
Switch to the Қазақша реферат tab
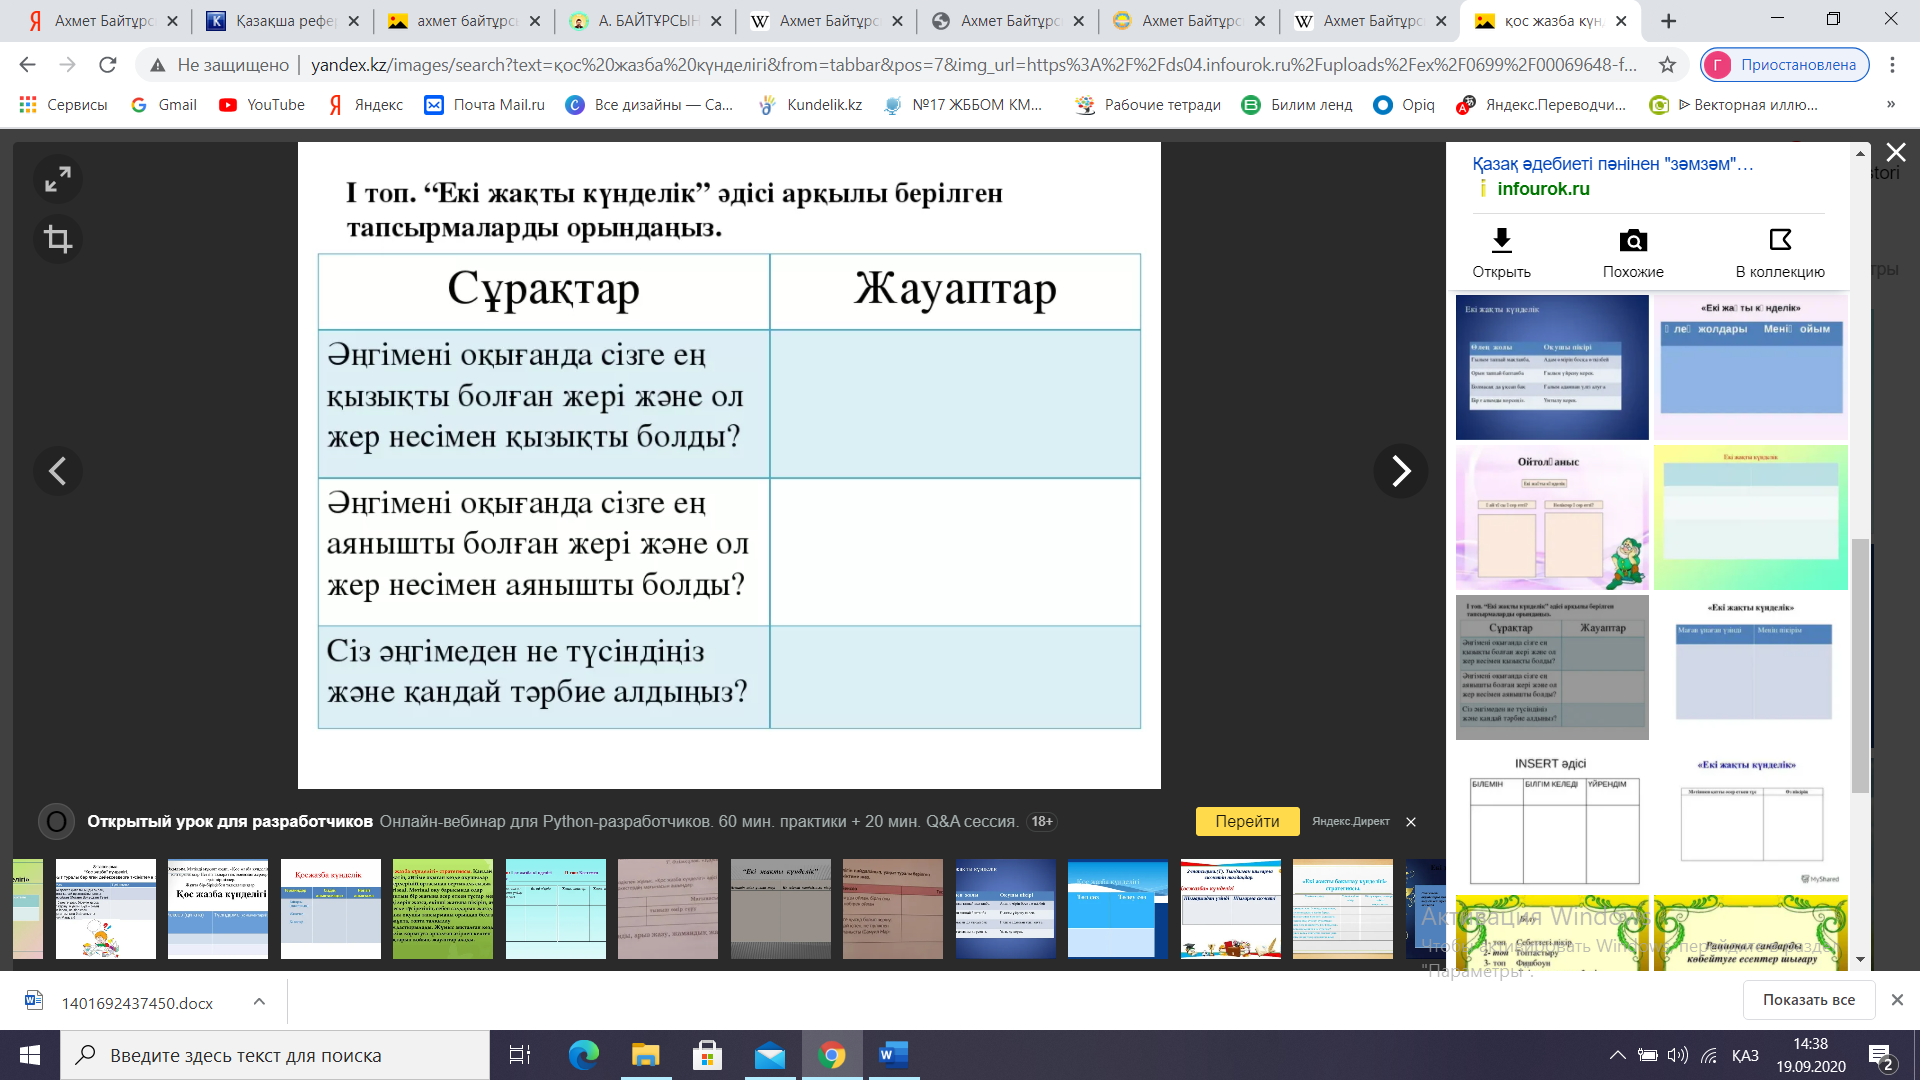[283, 20]
